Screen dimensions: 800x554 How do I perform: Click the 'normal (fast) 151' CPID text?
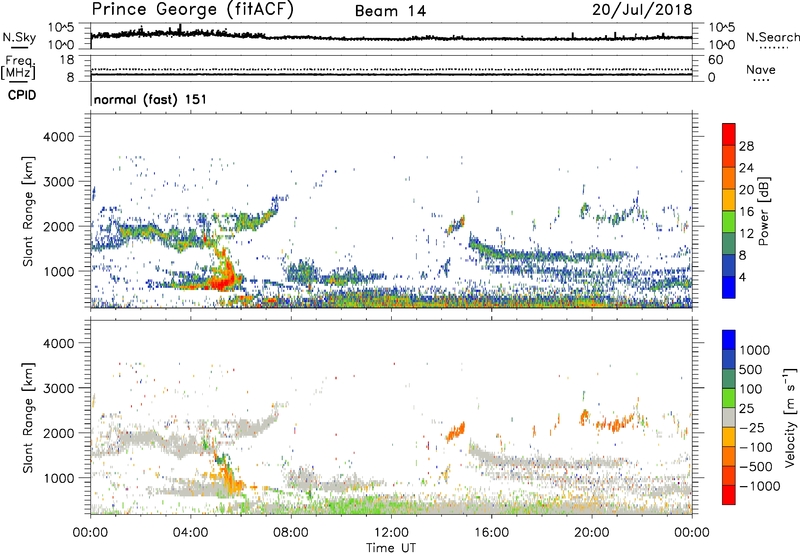151,99
